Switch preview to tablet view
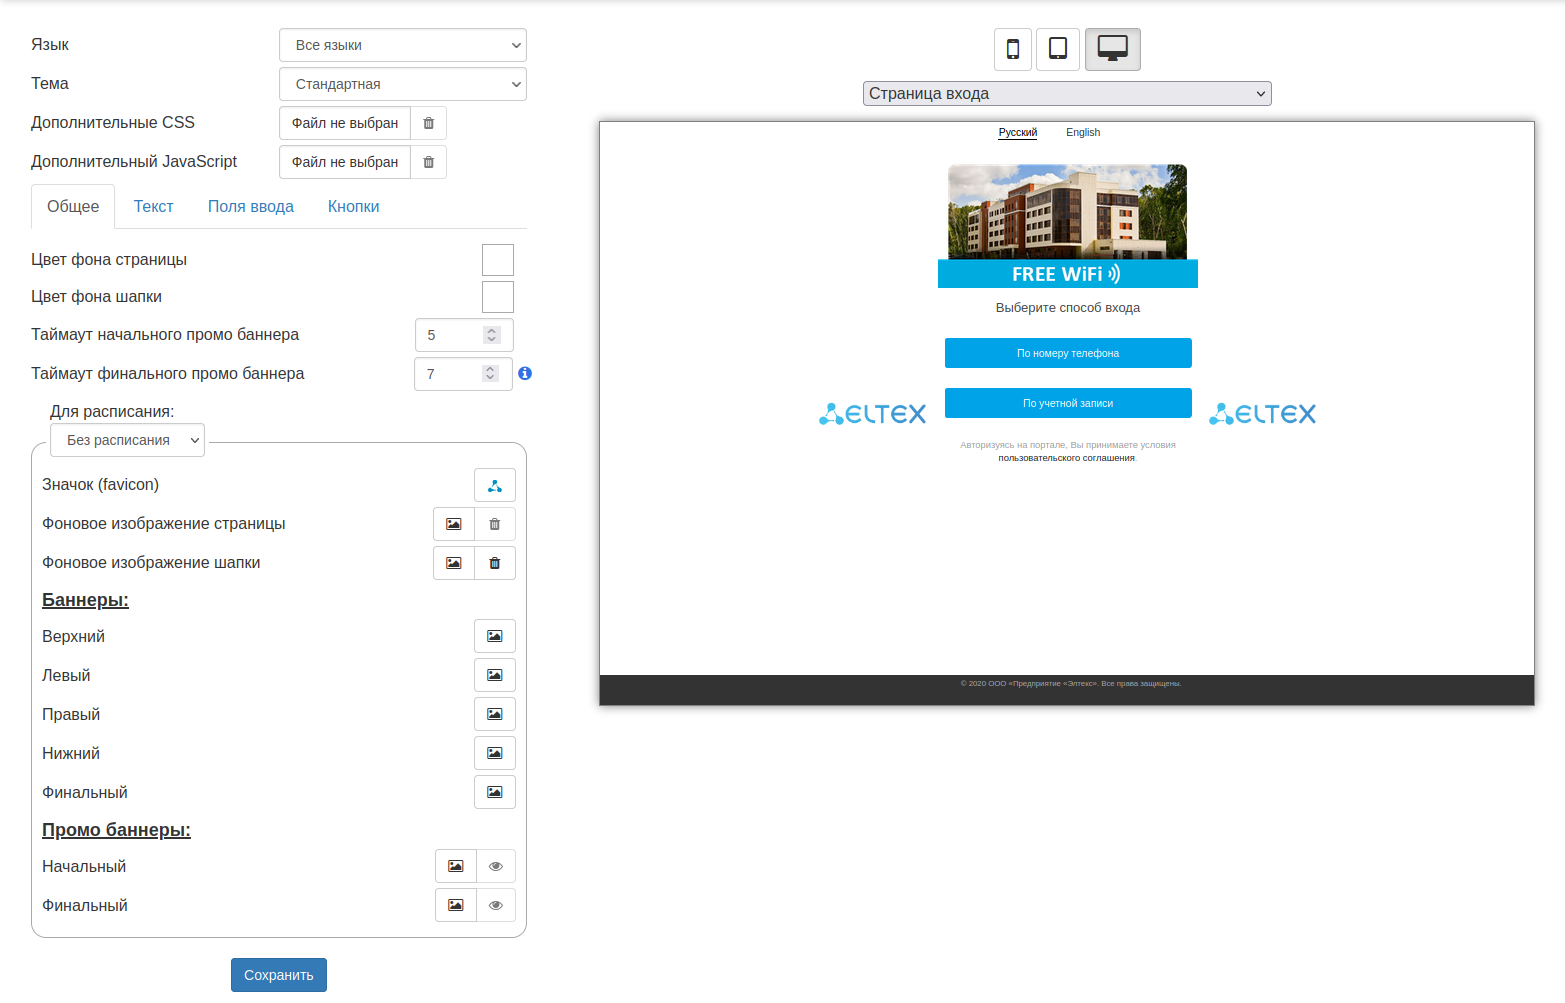The height and width of the screenshot is (1003, 1565). click(x=1057, y=49)
